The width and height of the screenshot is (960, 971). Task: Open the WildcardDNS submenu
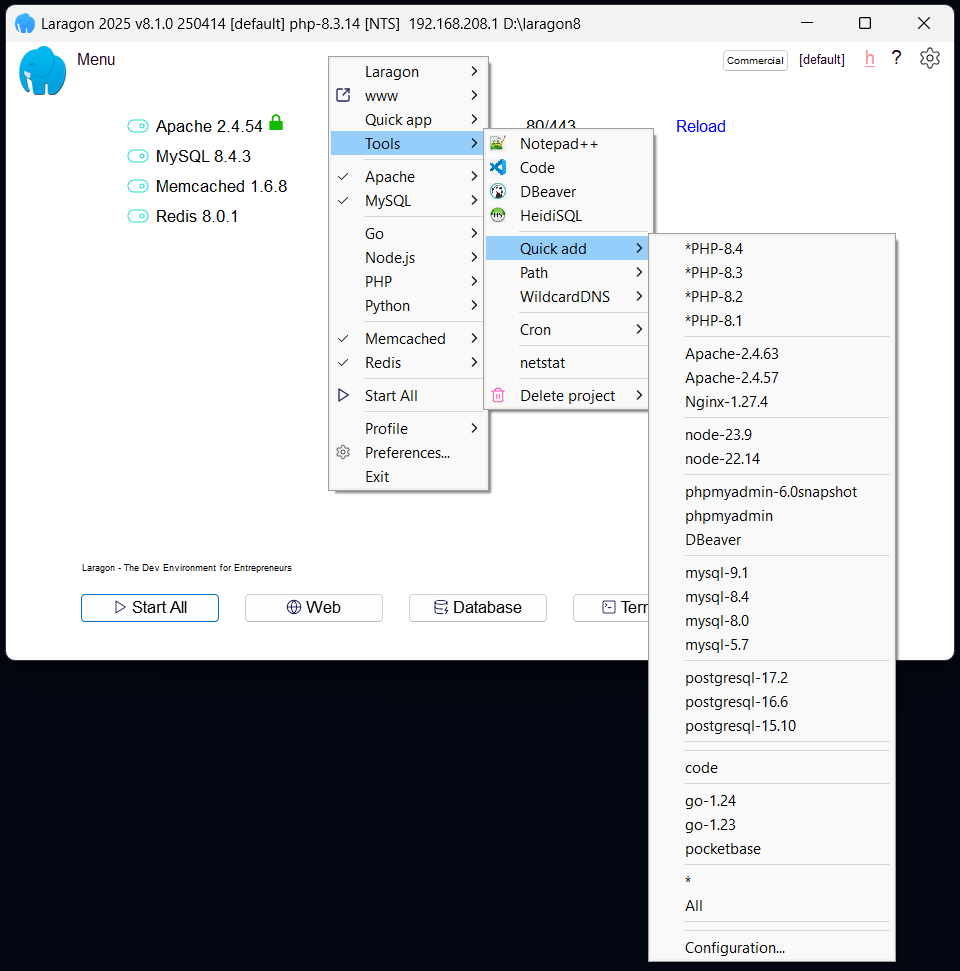pos(565,296)
